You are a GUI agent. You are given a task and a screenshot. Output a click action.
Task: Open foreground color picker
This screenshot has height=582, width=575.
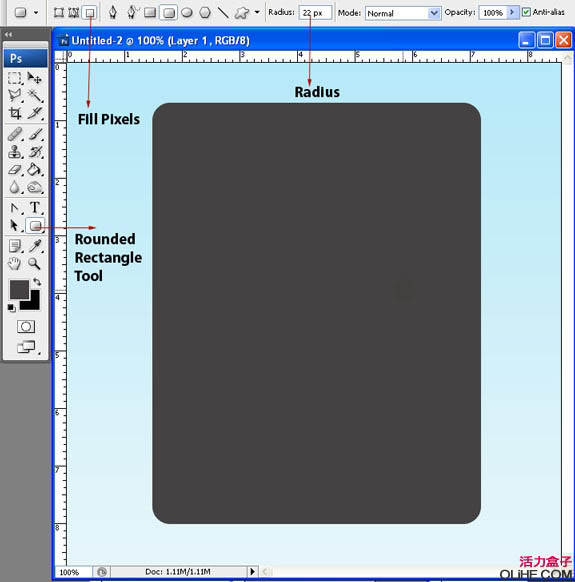19,290
